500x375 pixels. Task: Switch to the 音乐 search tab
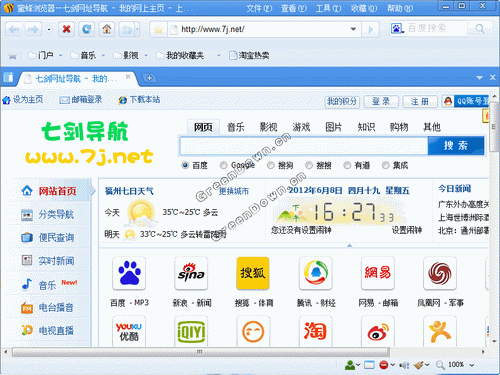coord(235,127)
